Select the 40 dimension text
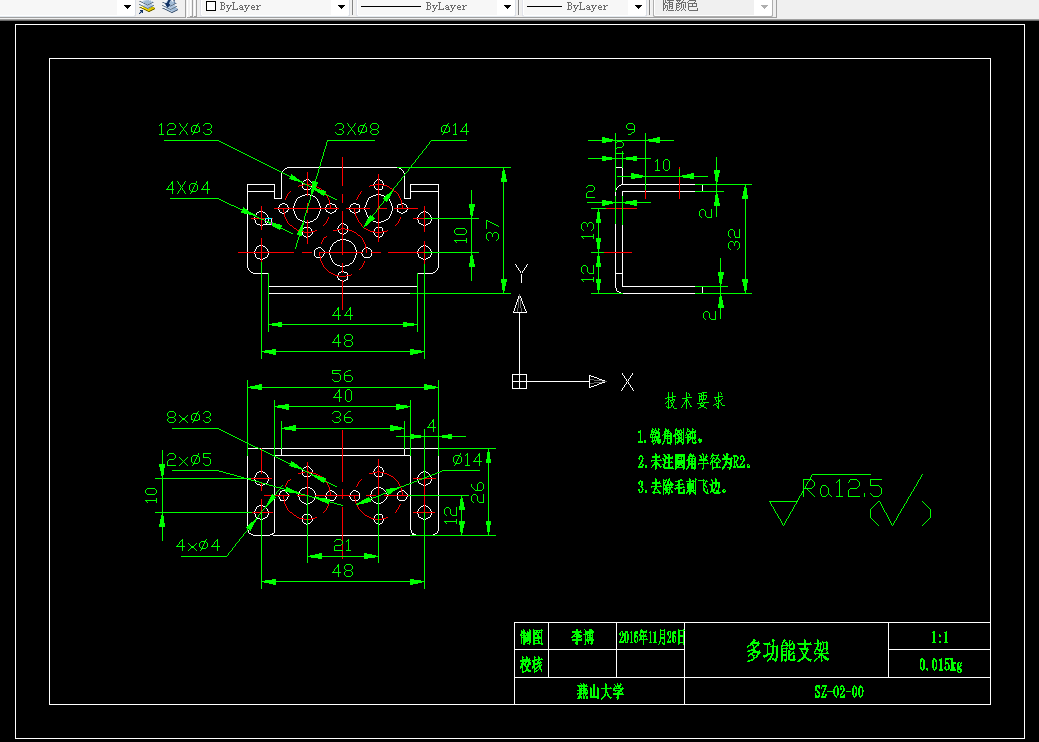The width and height of the screenshot is (1039, 742). (x=343, y=396)
